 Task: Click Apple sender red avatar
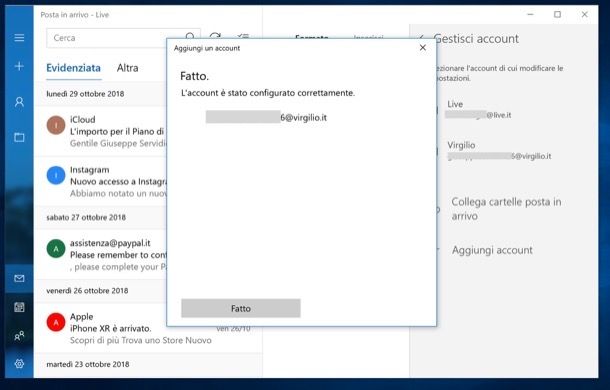click(56, 322)
